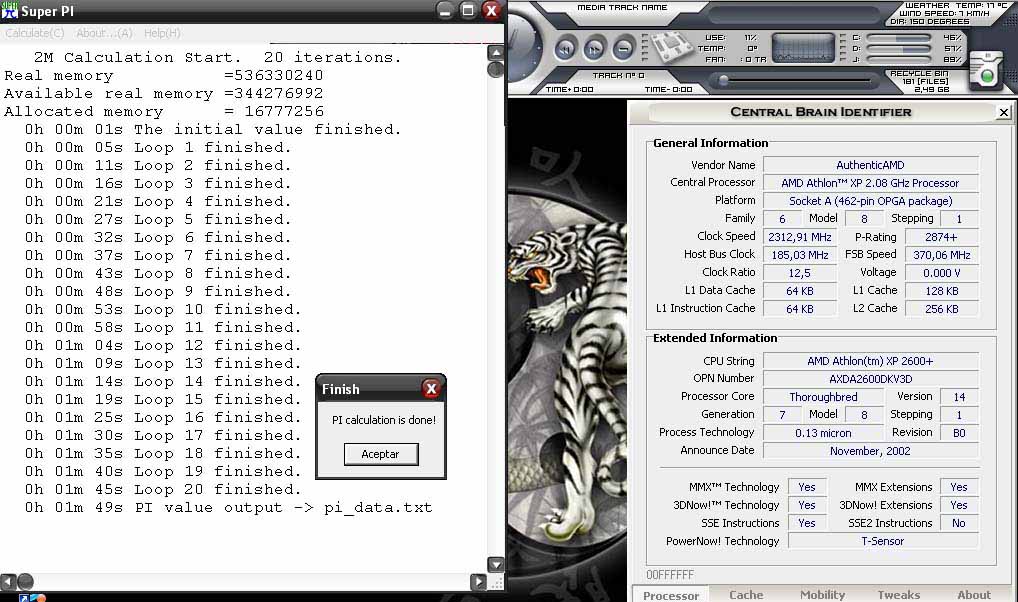Click Super PI horizontal scroll left arrow
Viewport: 1018px width, 602px height.
[8, 582]
